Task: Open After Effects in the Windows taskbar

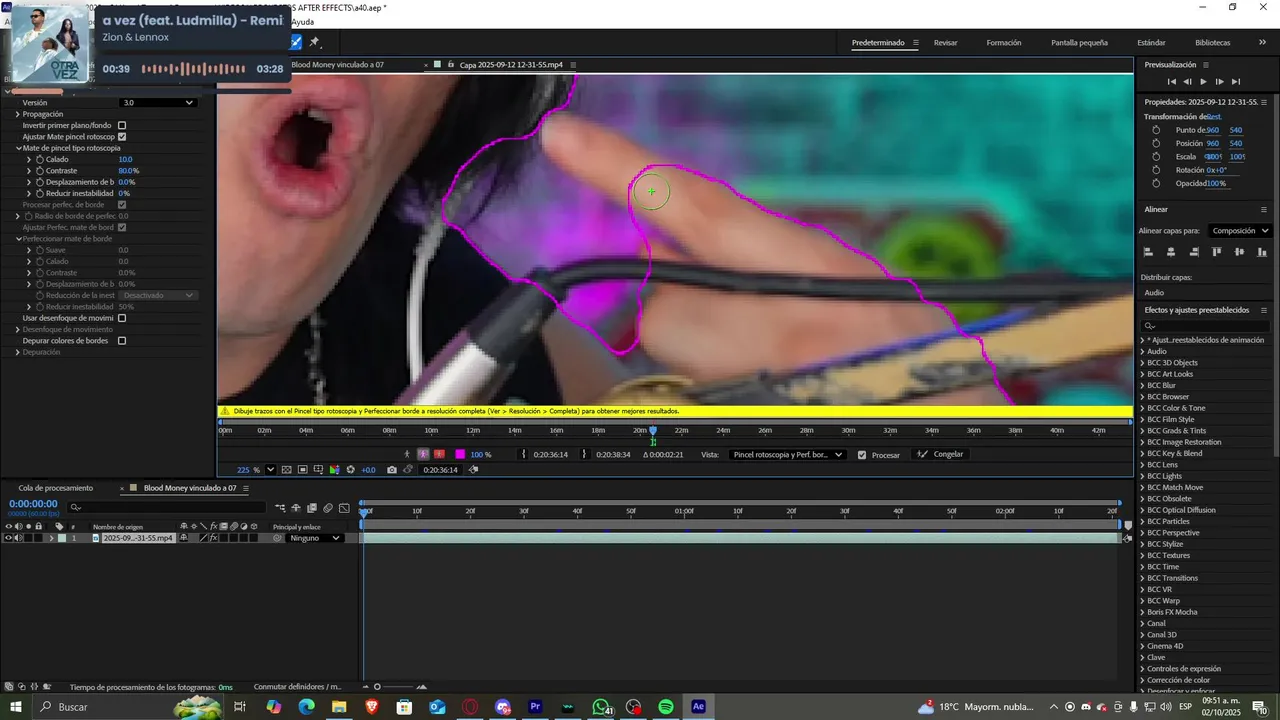Action: point(698,707)
